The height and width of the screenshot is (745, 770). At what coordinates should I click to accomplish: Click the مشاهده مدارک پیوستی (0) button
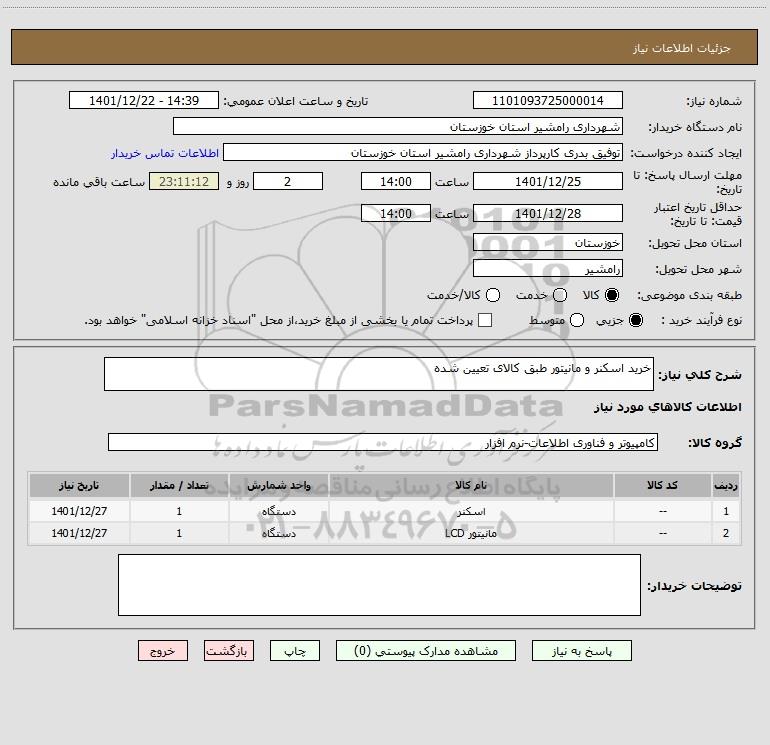point(426,651)
